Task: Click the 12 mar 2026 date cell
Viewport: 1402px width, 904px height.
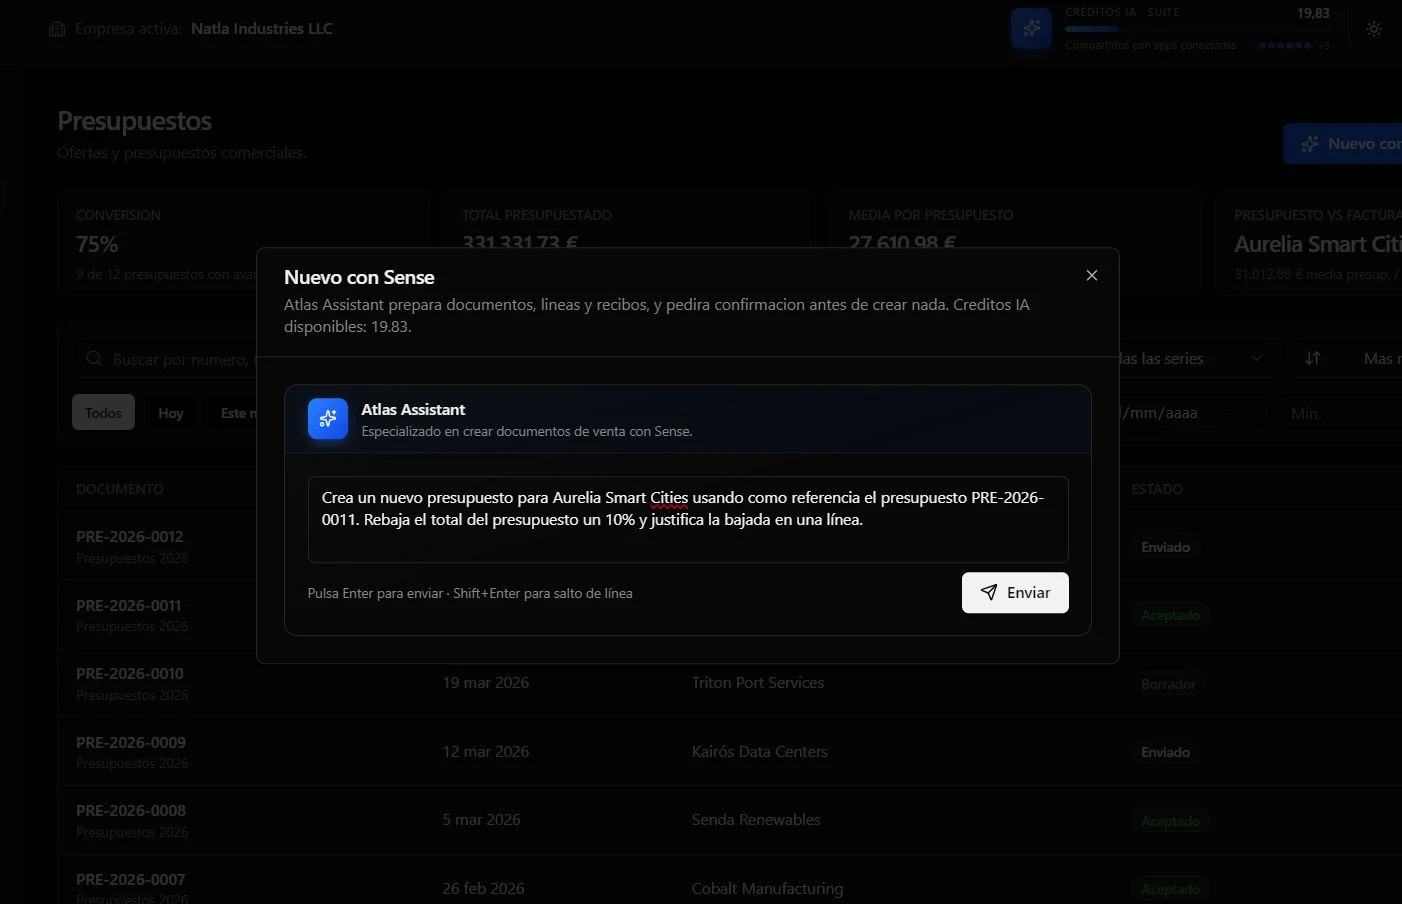Action: click(486, 751)
